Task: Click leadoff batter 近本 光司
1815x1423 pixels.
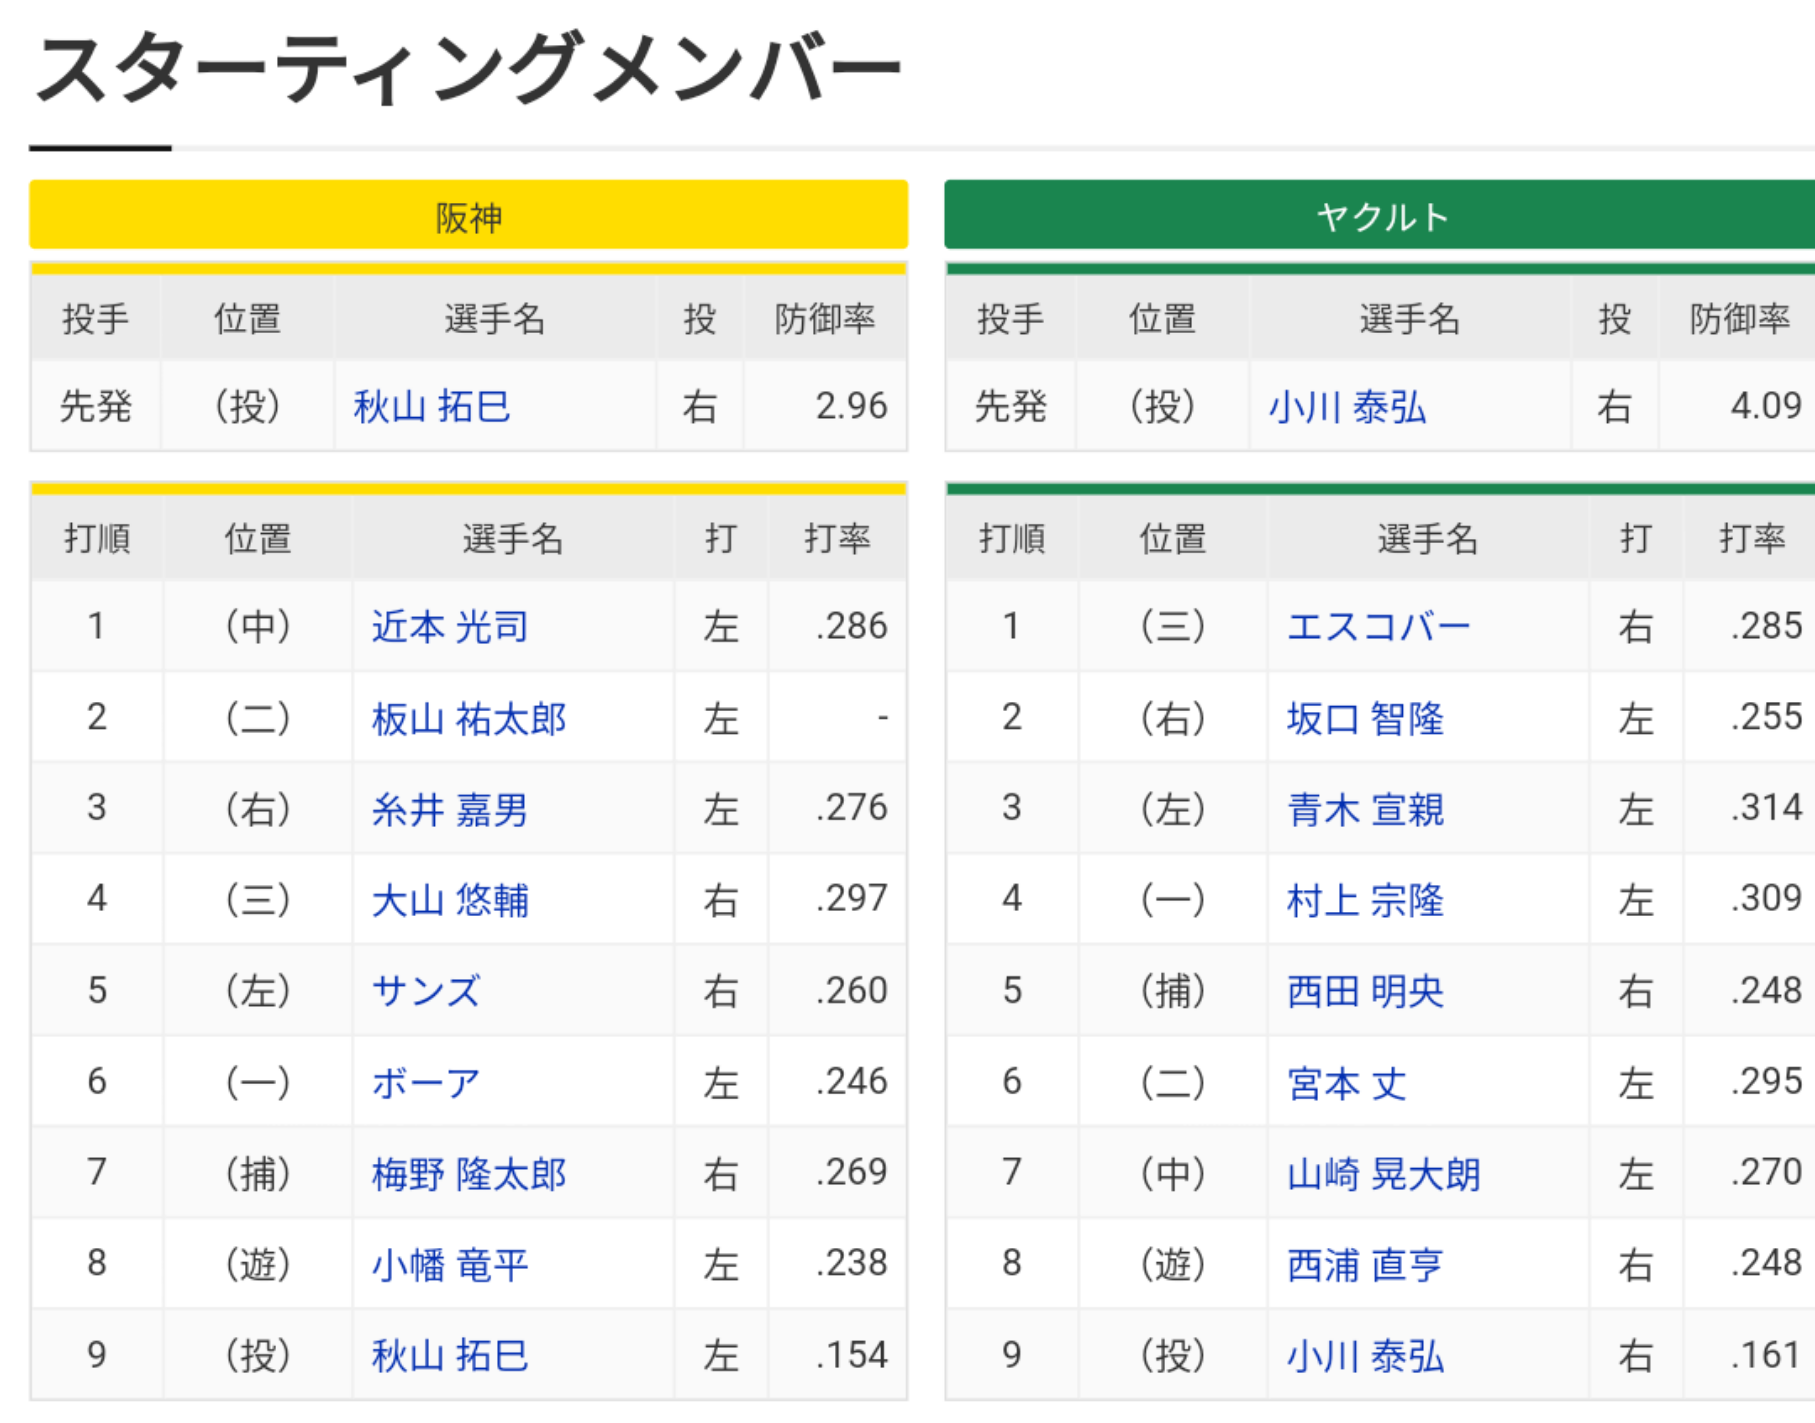Action: click(449, 627)
